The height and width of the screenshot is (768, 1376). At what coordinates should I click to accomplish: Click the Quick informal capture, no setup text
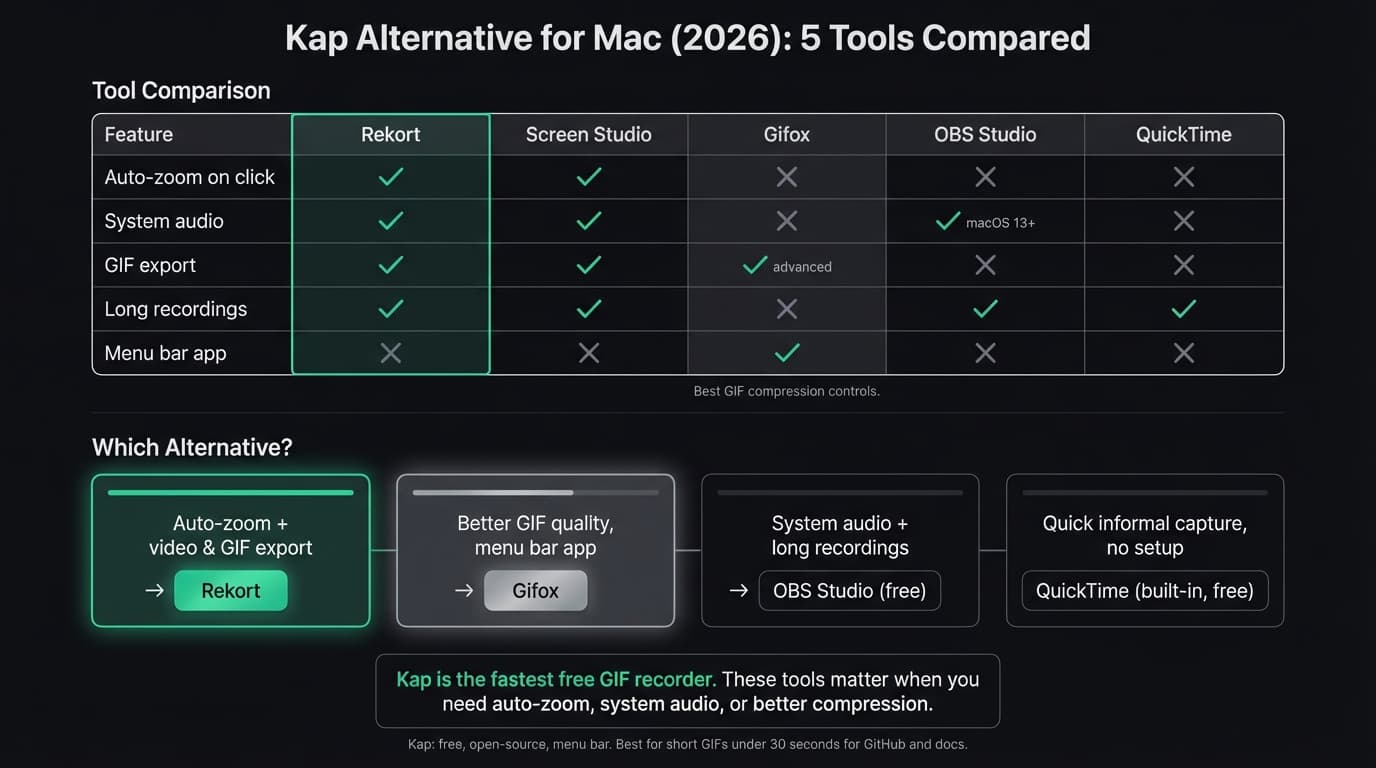1145,535
